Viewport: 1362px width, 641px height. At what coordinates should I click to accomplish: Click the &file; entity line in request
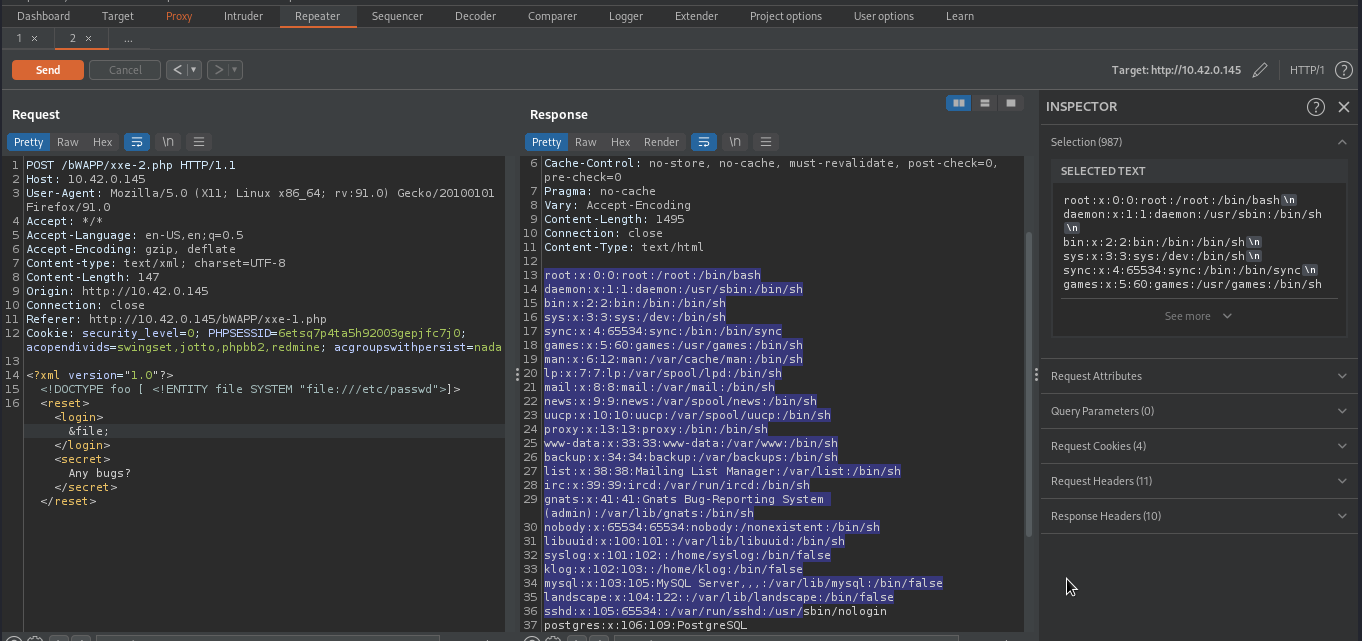point(88,431)
